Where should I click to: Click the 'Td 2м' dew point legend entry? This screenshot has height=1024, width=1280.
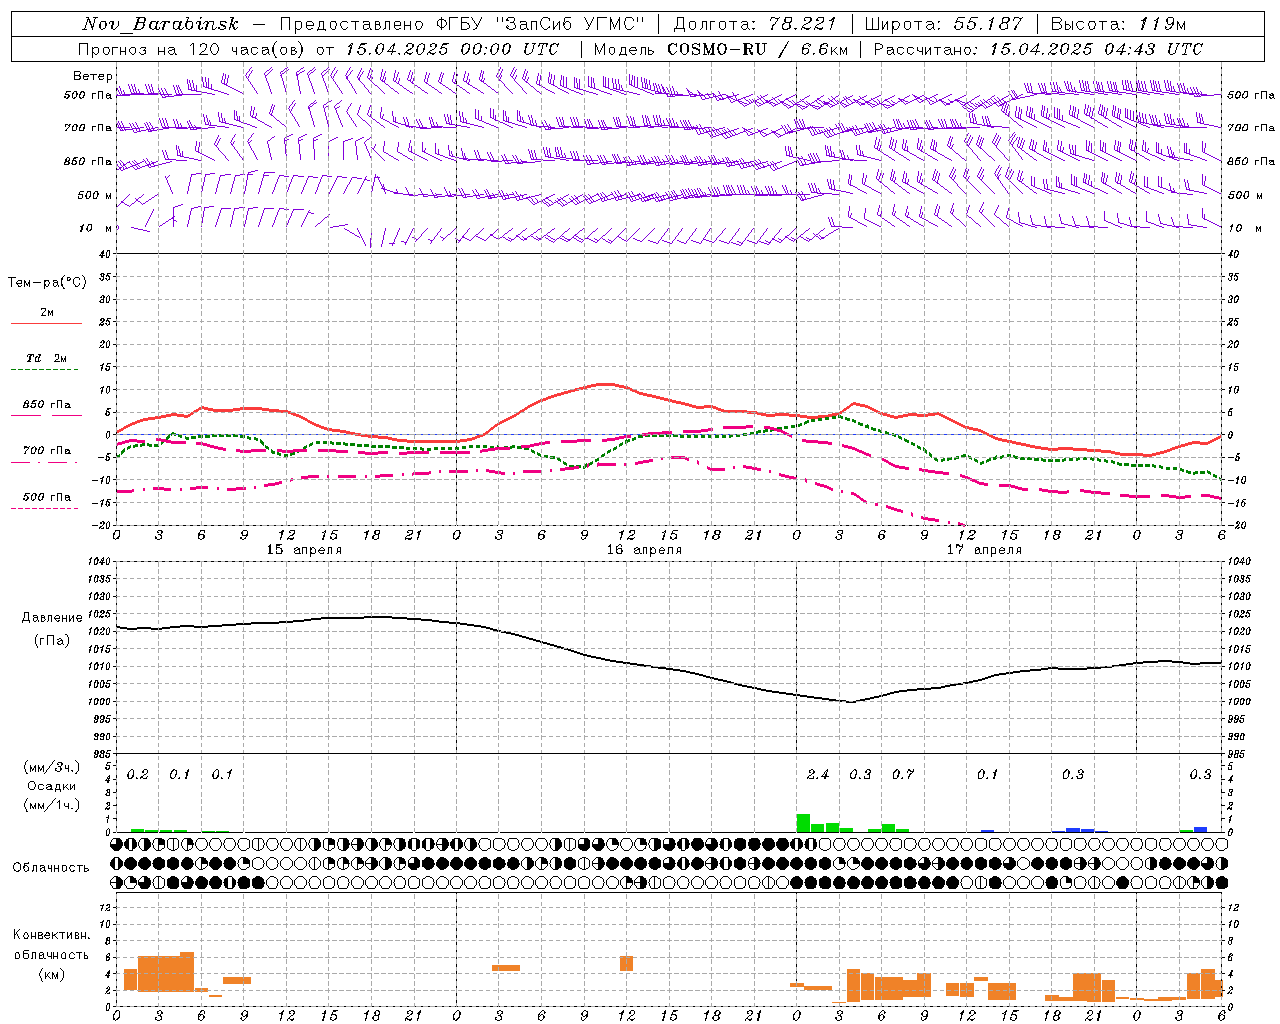[47, 358]
